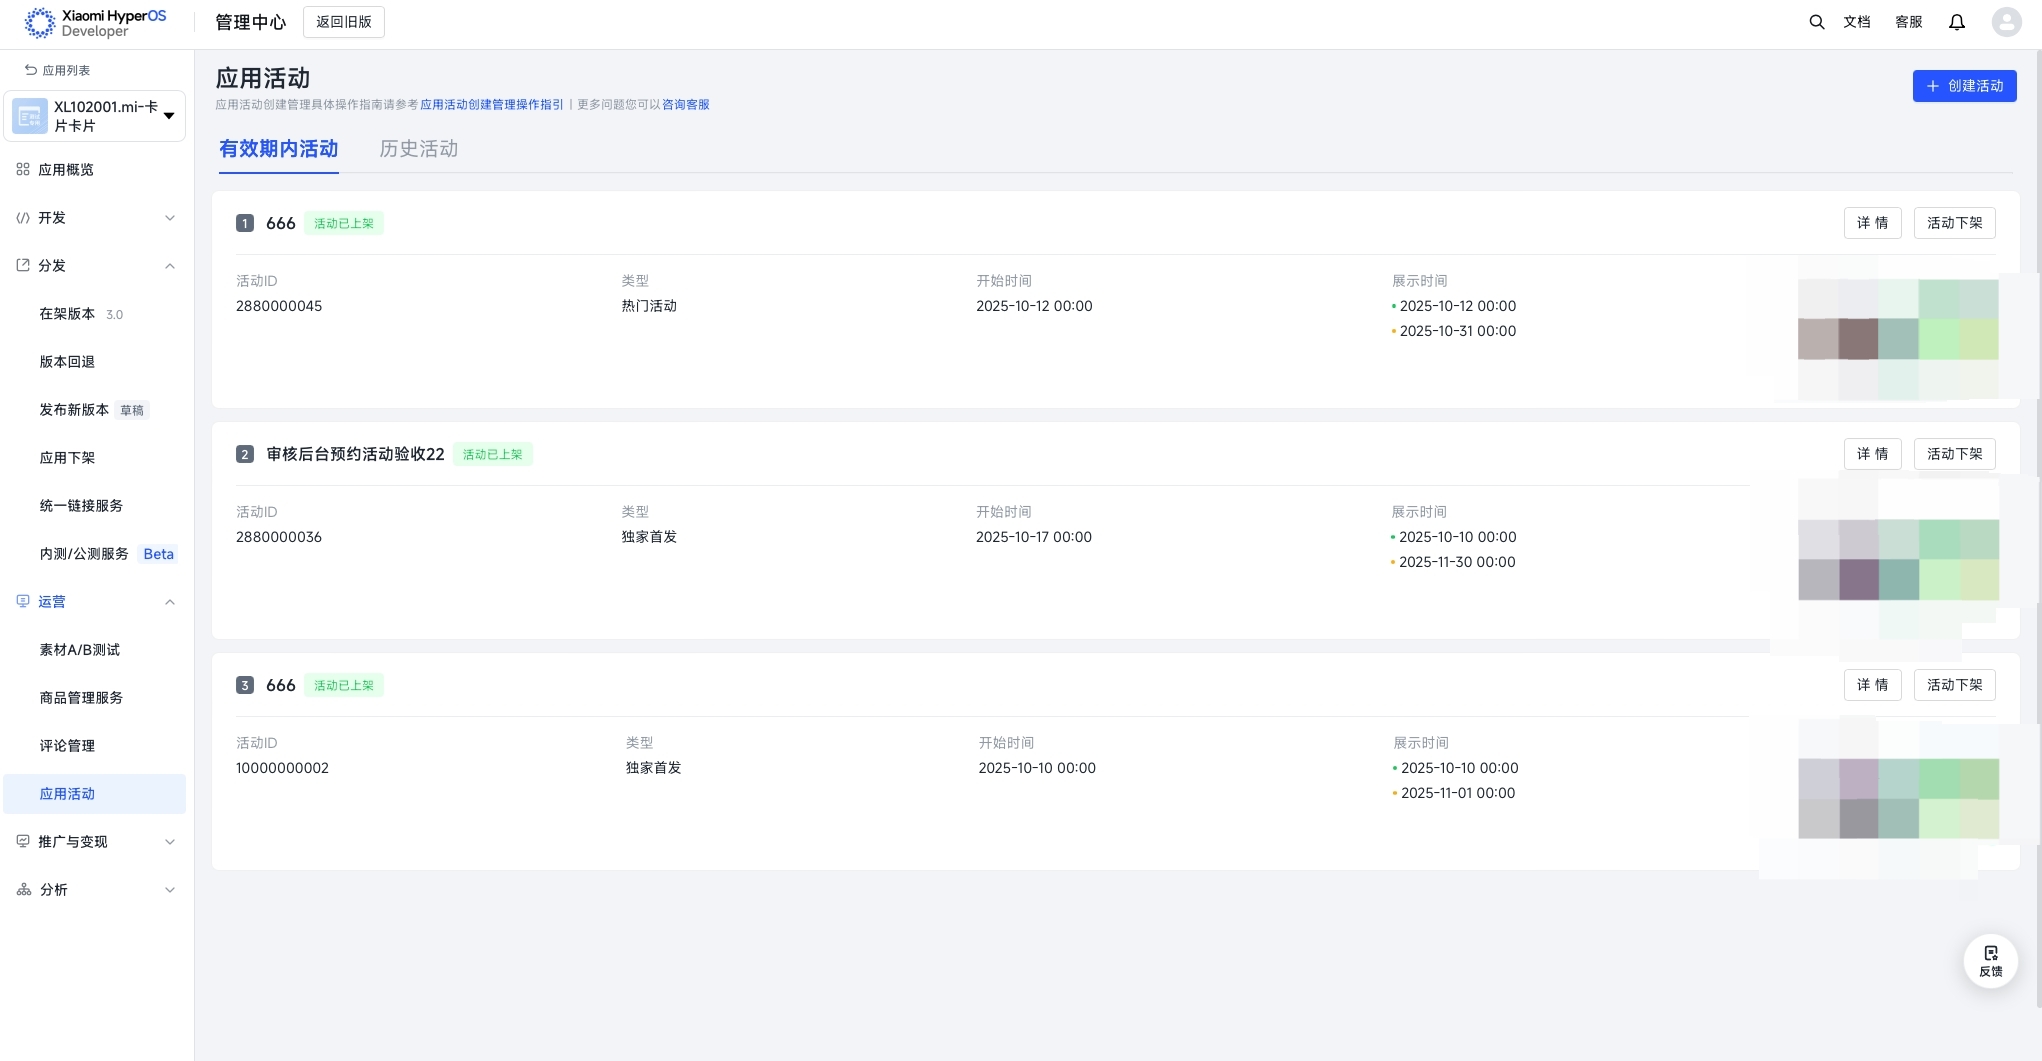This screenshot has width=2042, height=1061.
Task: Open 评论管理 in the sidebar
Action: click(67, 746)
